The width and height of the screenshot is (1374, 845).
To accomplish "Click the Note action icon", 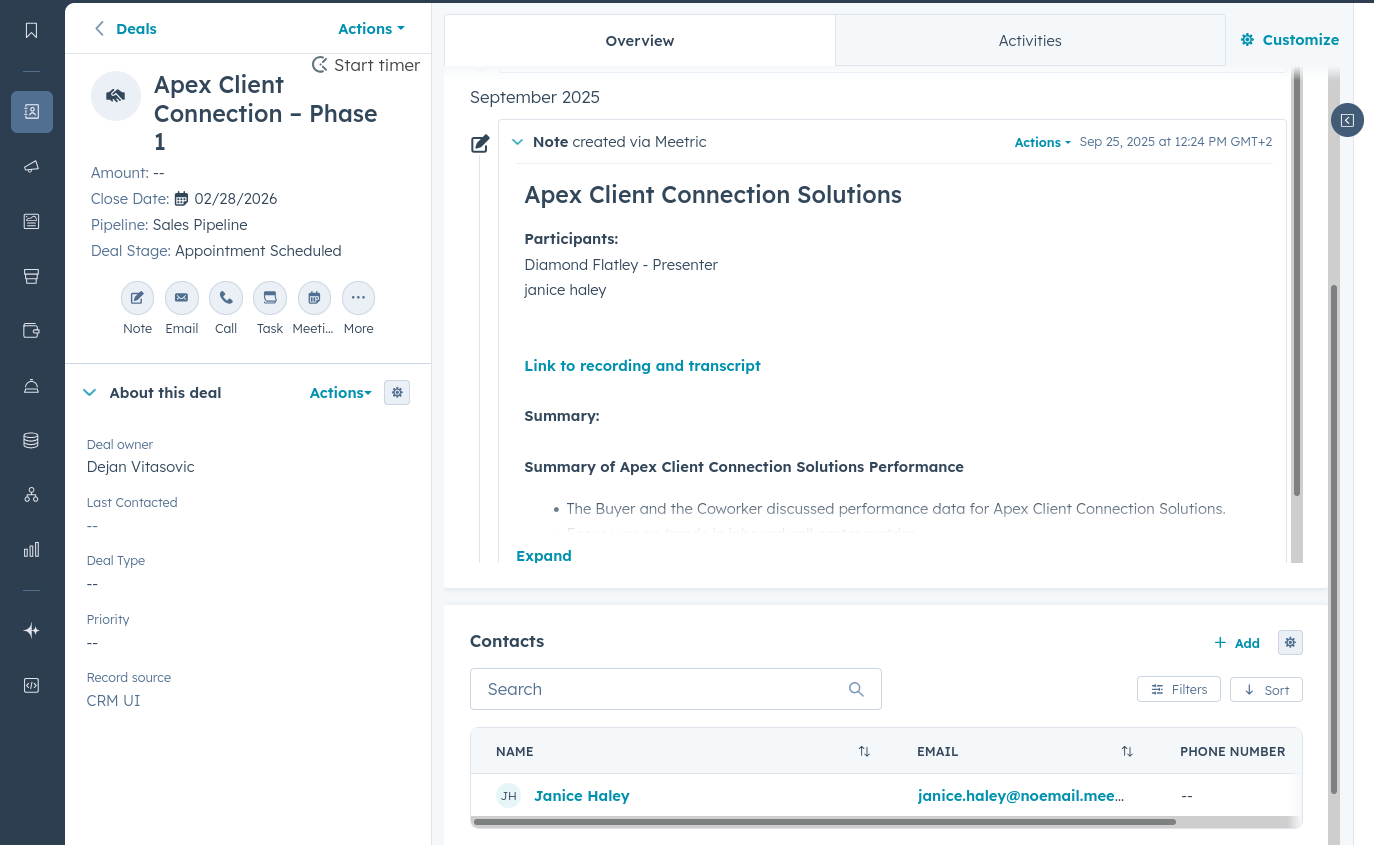I will click(137, 298).
